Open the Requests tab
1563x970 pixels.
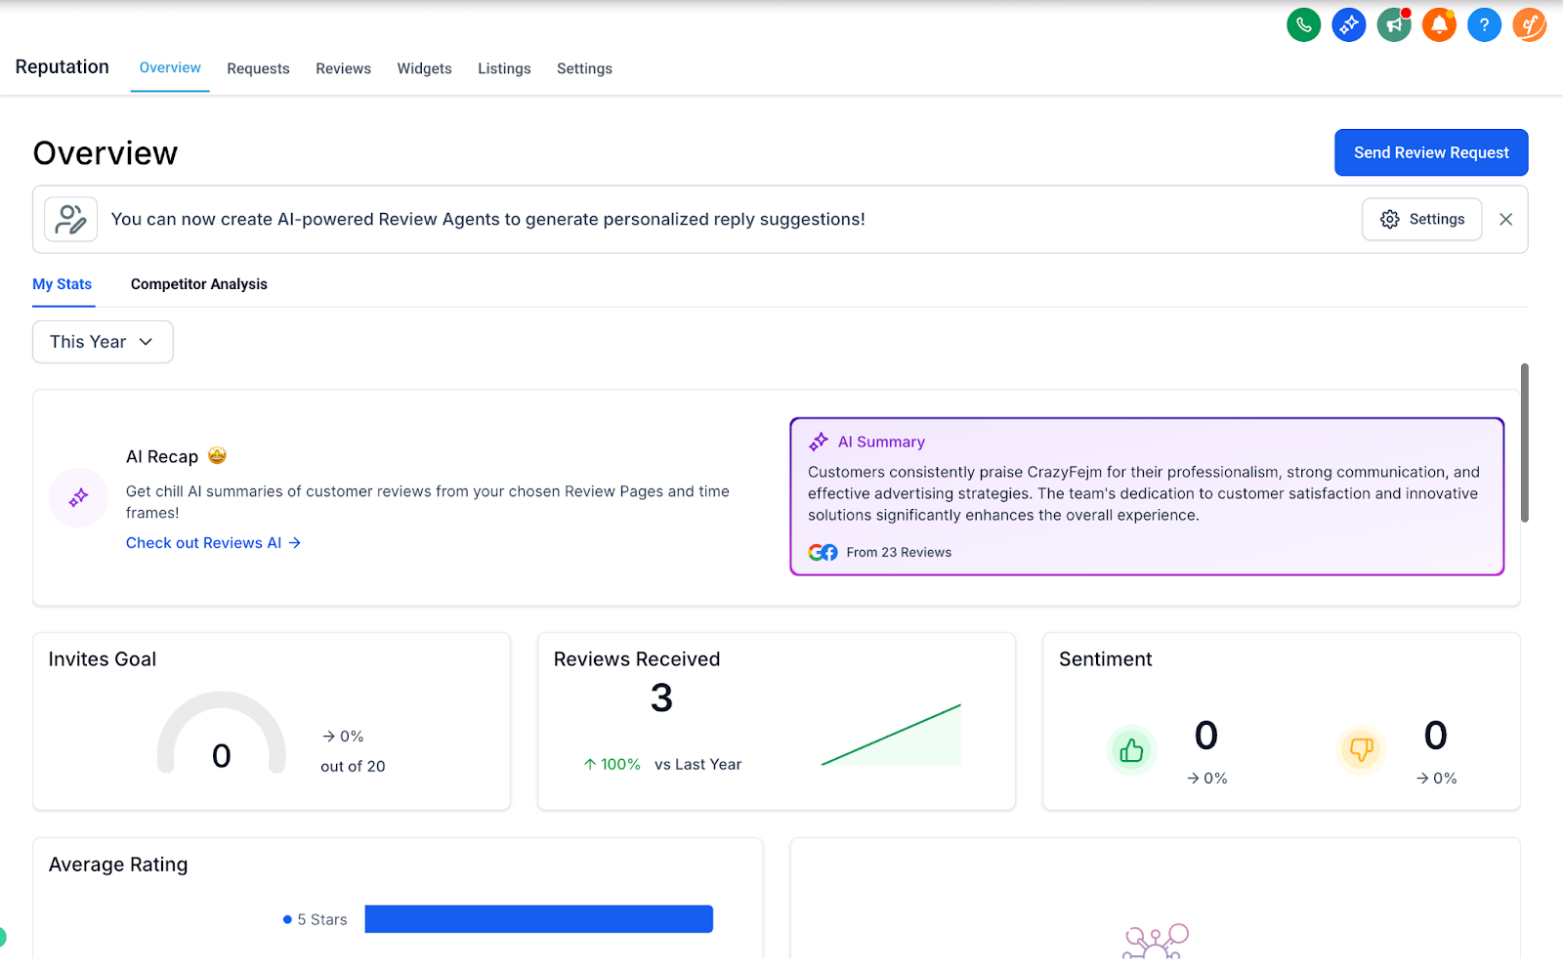pyautogui.click(x=258, y=69)
